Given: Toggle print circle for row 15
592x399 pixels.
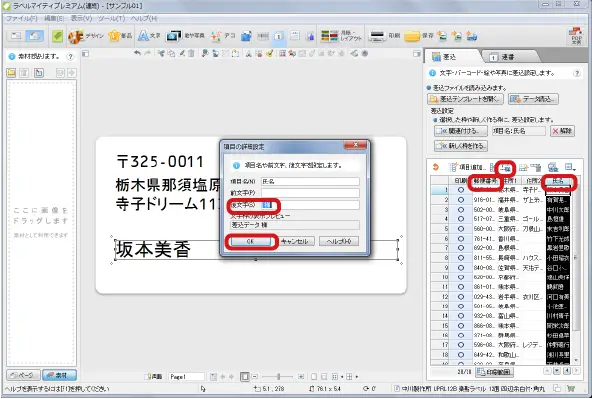Looking at the screenshot, I should point(461,325).
